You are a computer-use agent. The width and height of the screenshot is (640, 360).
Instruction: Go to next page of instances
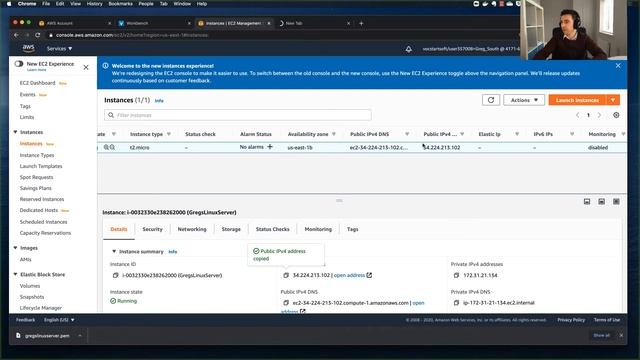[x=599, y=115]
